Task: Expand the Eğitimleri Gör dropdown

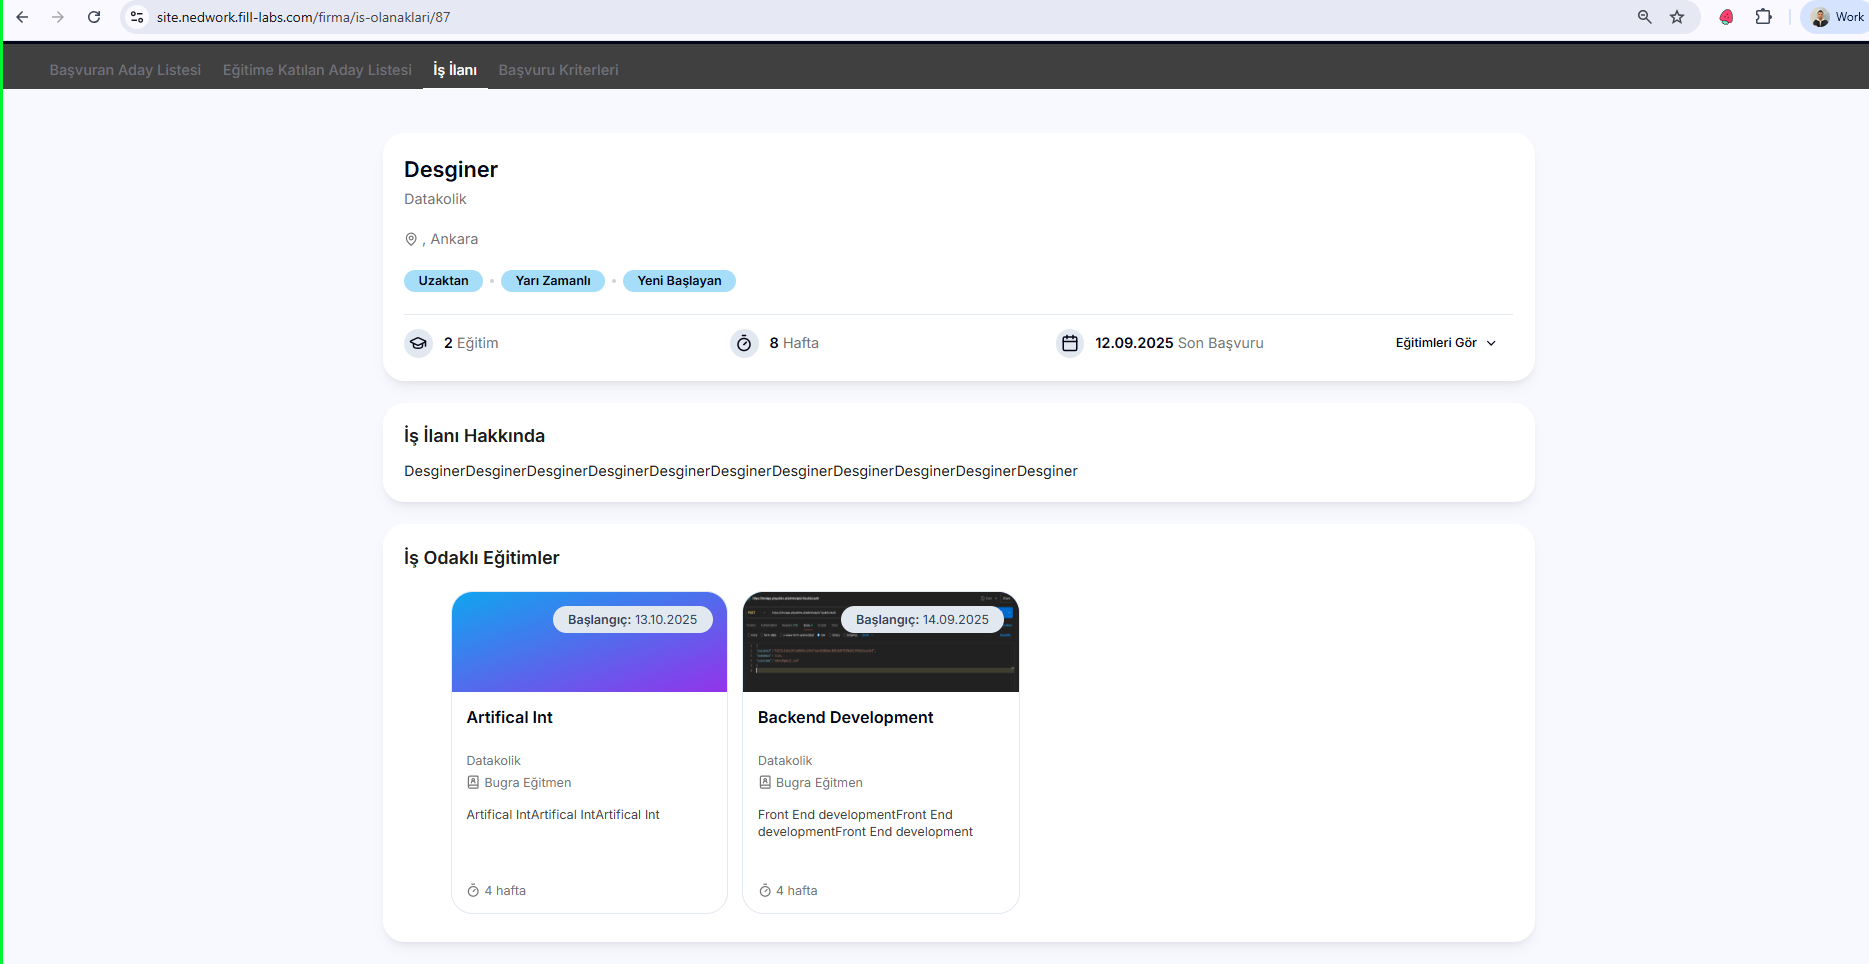Action: pyautogui.click(x=1445, y=343)
